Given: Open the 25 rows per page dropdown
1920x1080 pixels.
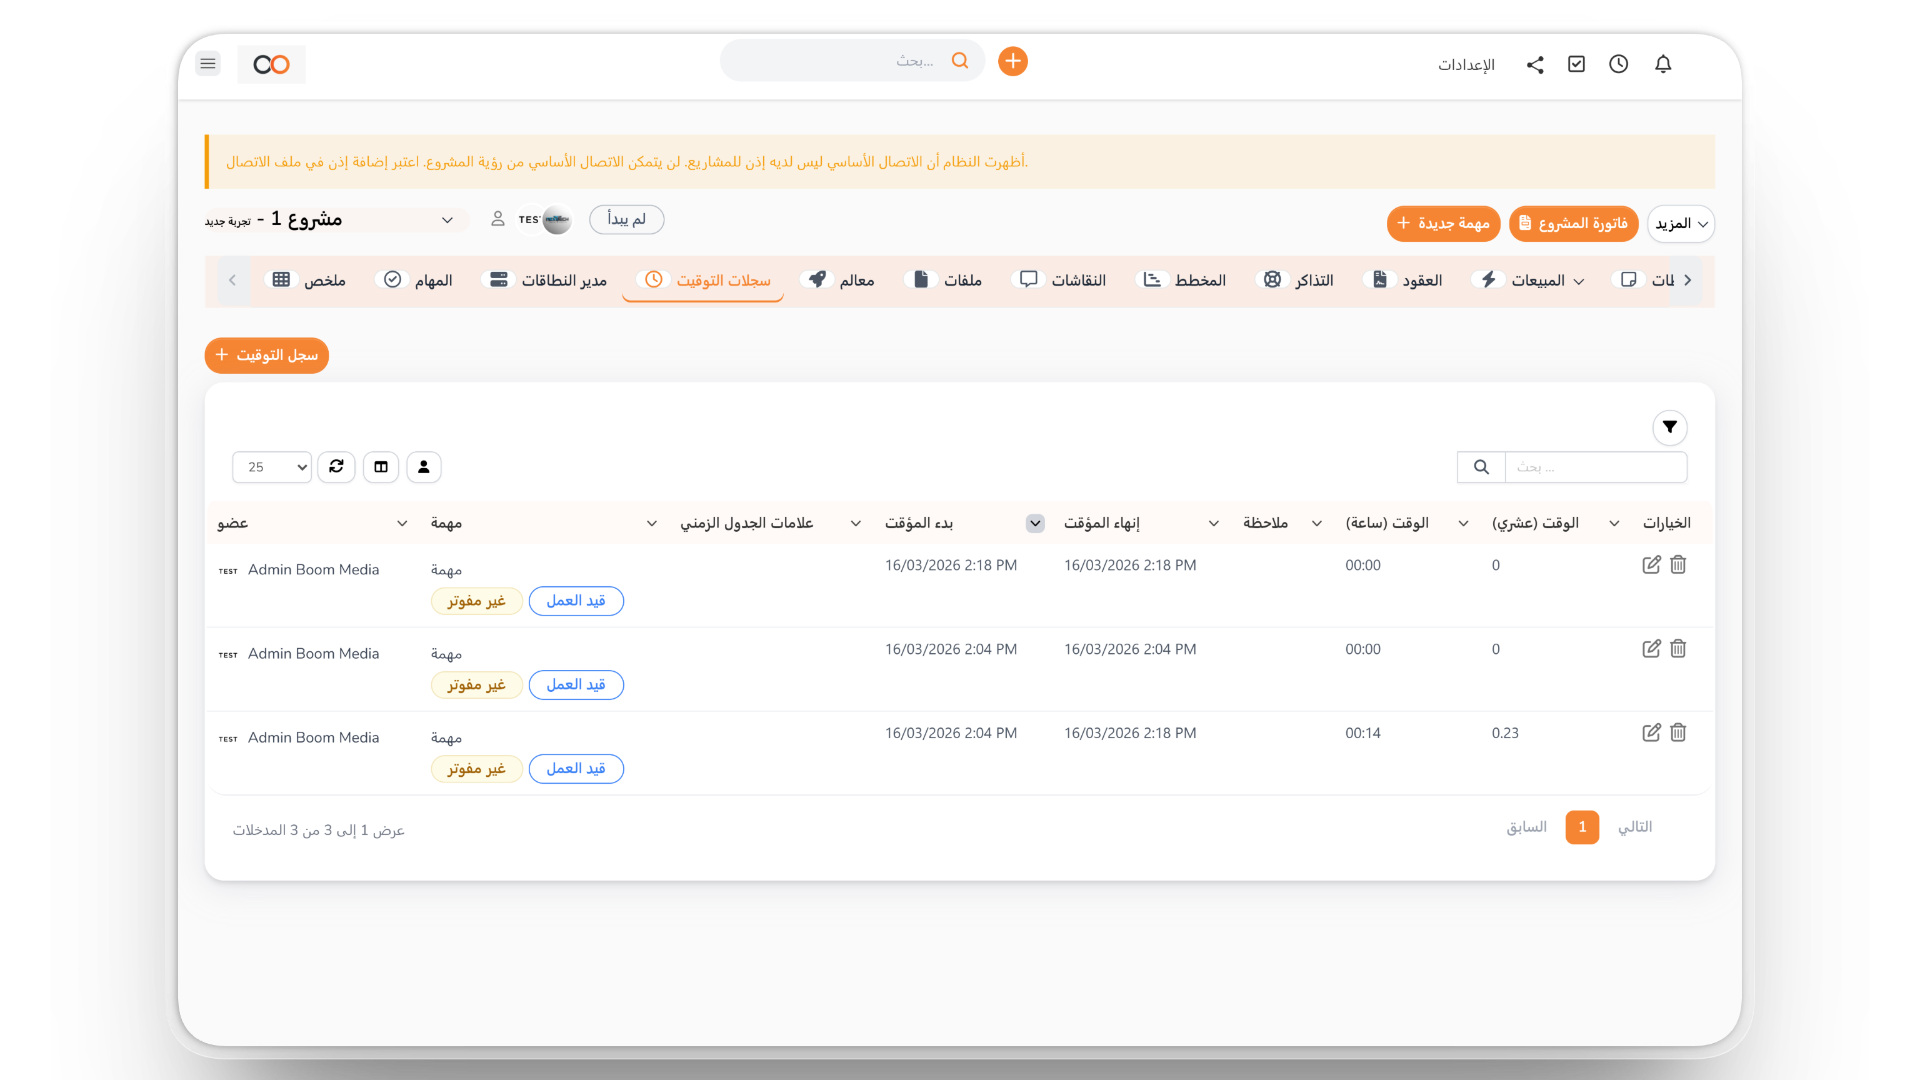Looking at the screenshot, I should click(x=272, y=467).
